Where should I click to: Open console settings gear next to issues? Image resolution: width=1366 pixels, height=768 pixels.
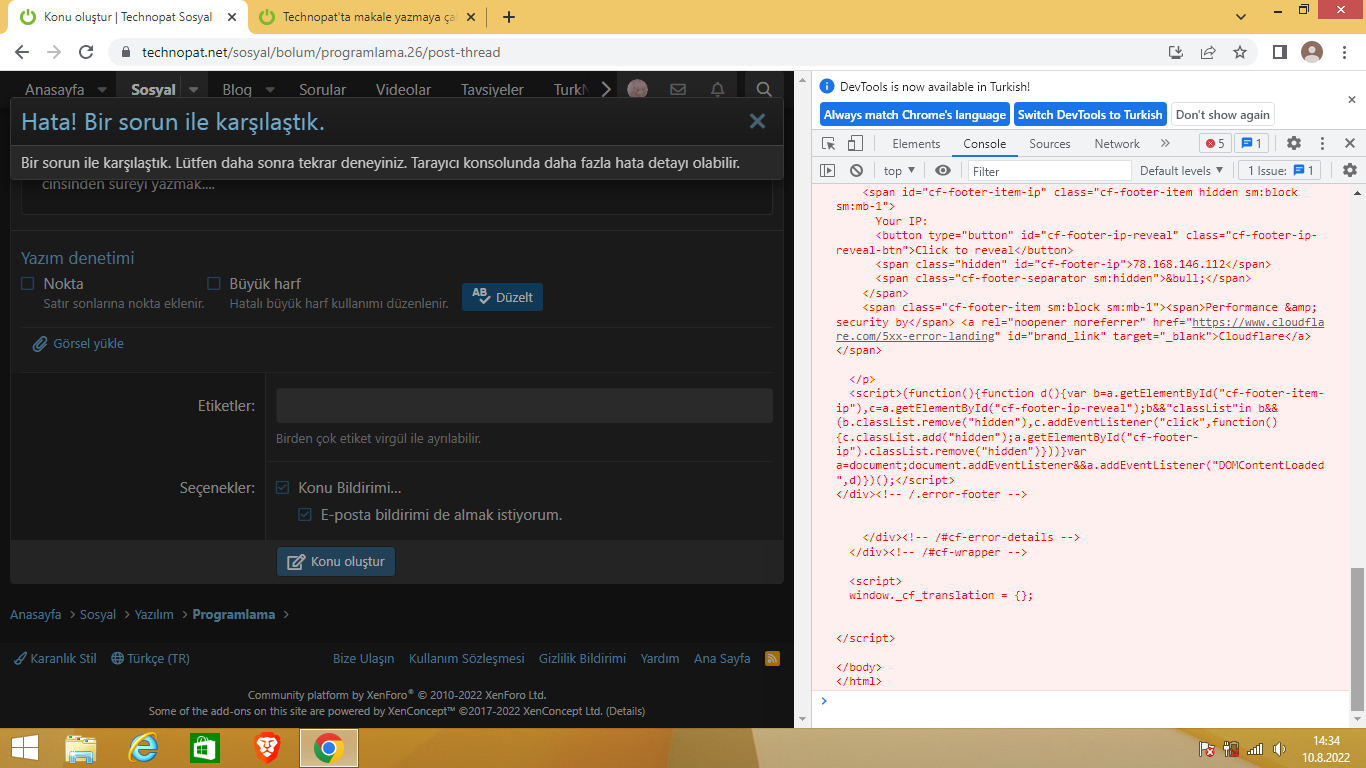coord(1350,171)
